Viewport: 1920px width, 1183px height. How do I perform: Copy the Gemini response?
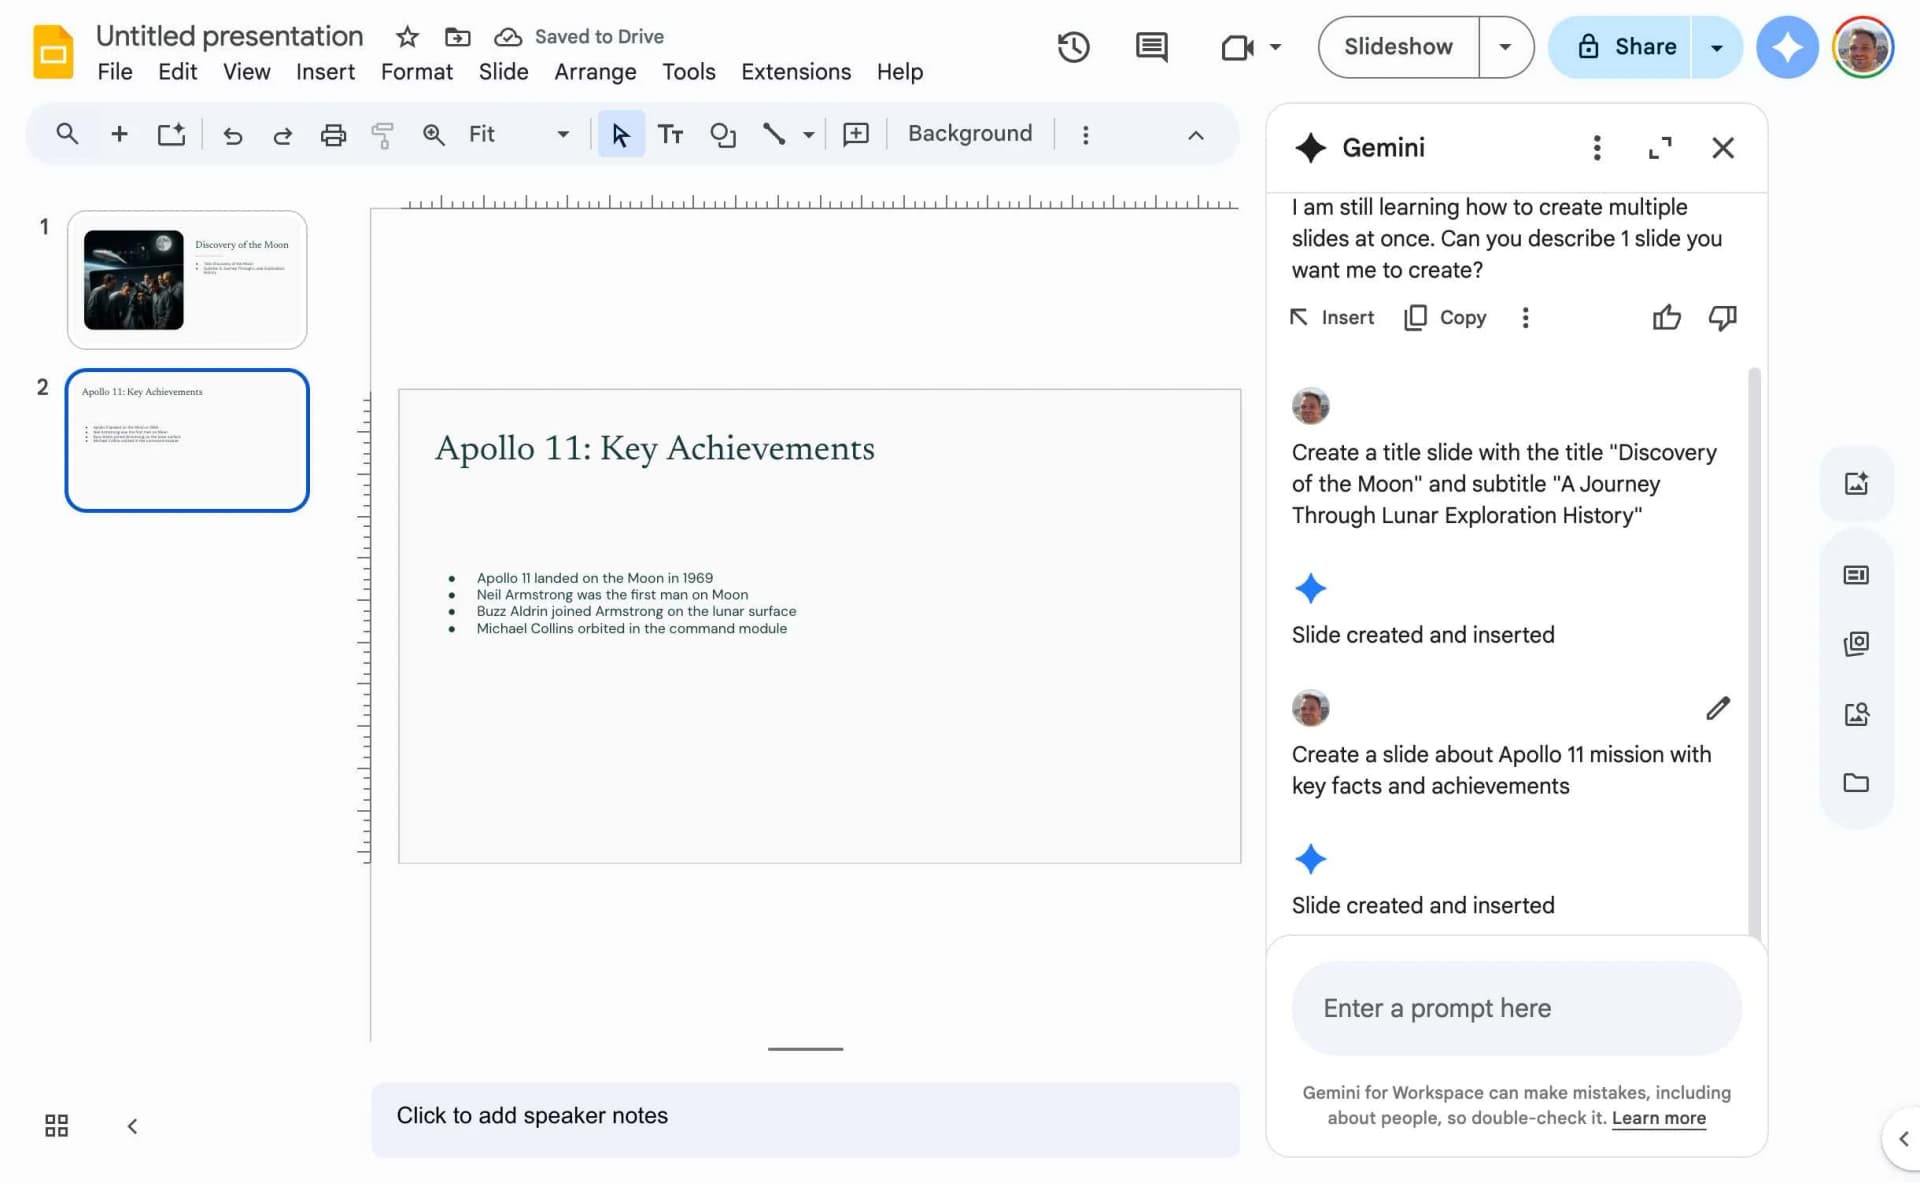tap(1445, 318)
